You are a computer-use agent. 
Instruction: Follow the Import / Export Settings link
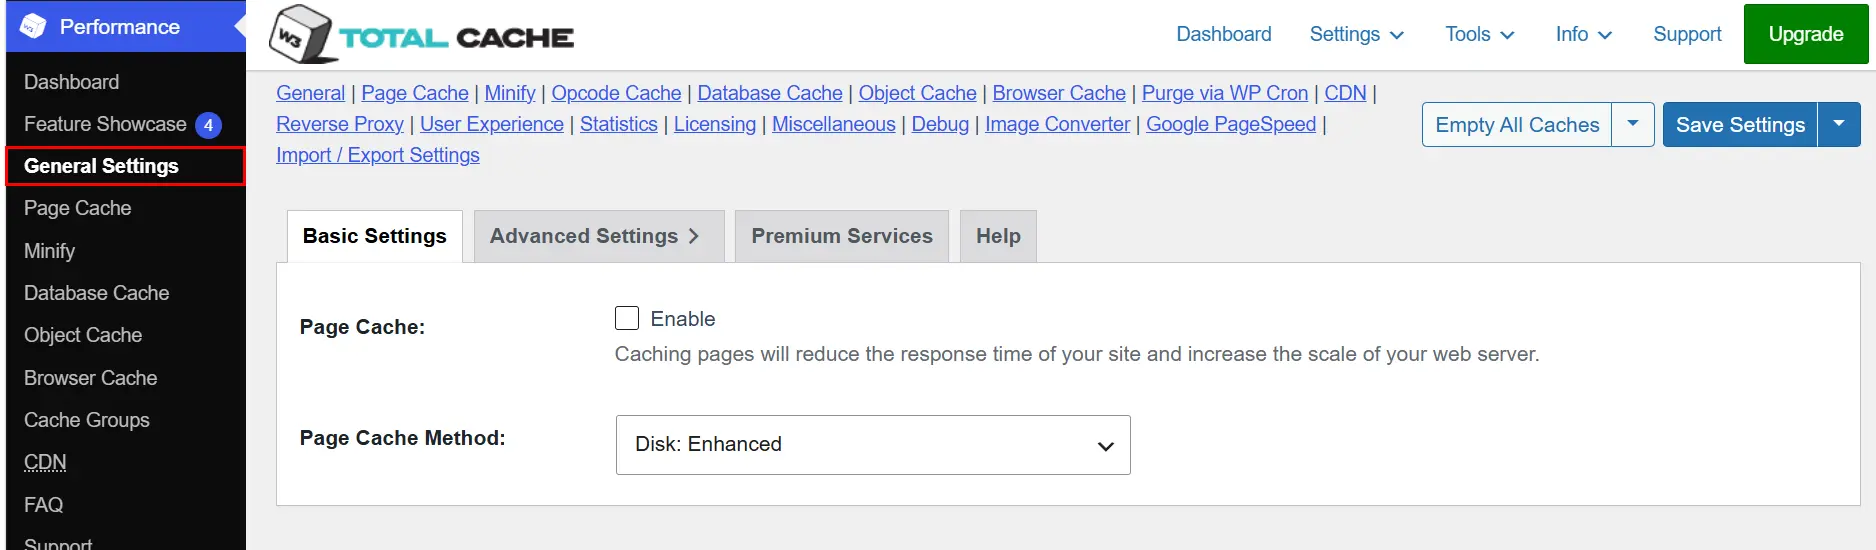378,155
